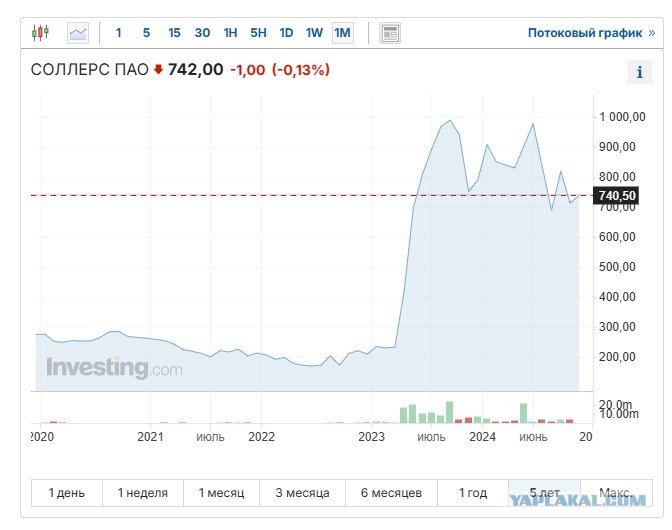The image size is (672, 530).
Task: Choose the 5H interval
Action: click(x=258, y=33)
